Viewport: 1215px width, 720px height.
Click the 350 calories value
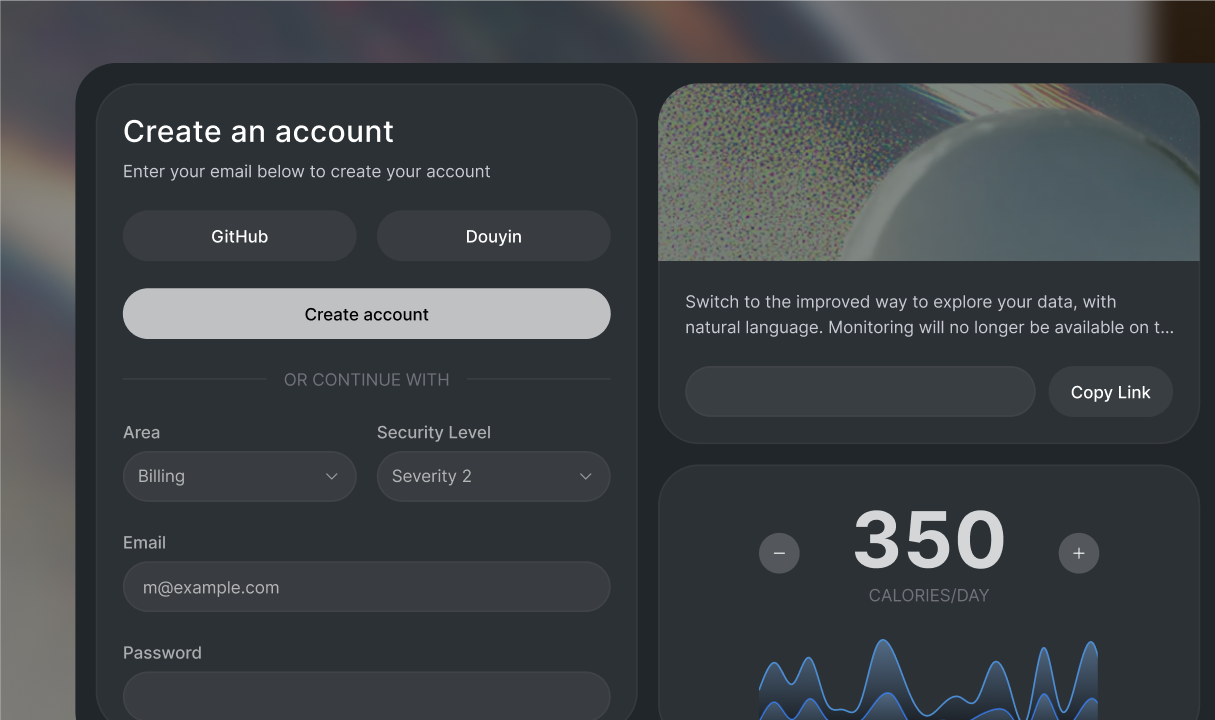tap(929, 541)
